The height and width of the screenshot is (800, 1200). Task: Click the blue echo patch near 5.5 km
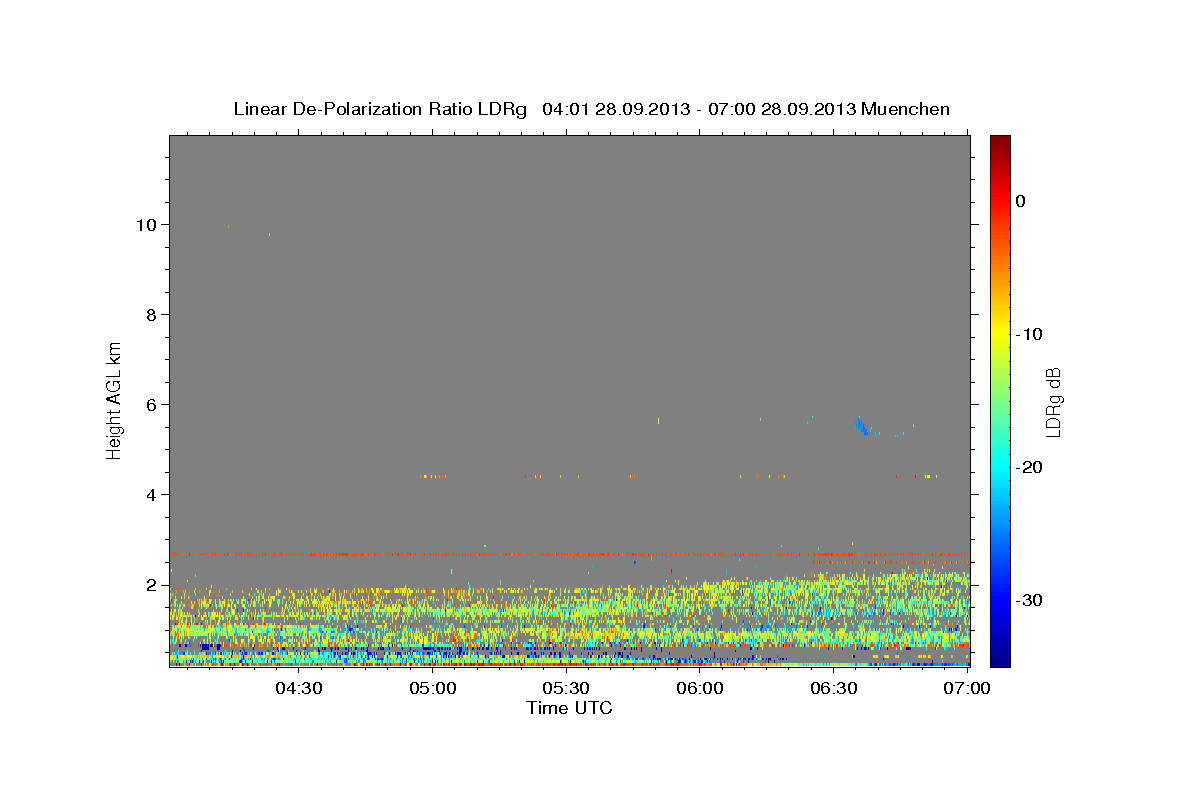tap(862, 427)
